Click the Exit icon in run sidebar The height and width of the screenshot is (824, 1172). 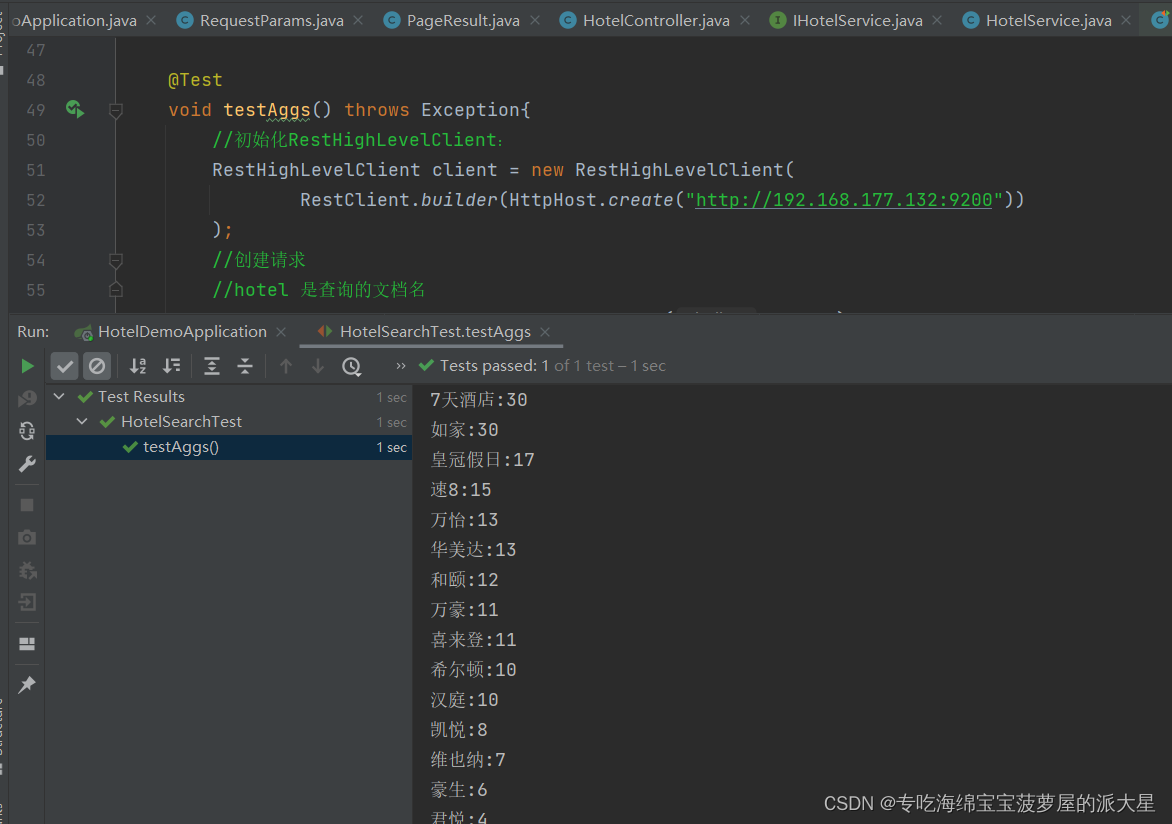click(x=27, y=603)
